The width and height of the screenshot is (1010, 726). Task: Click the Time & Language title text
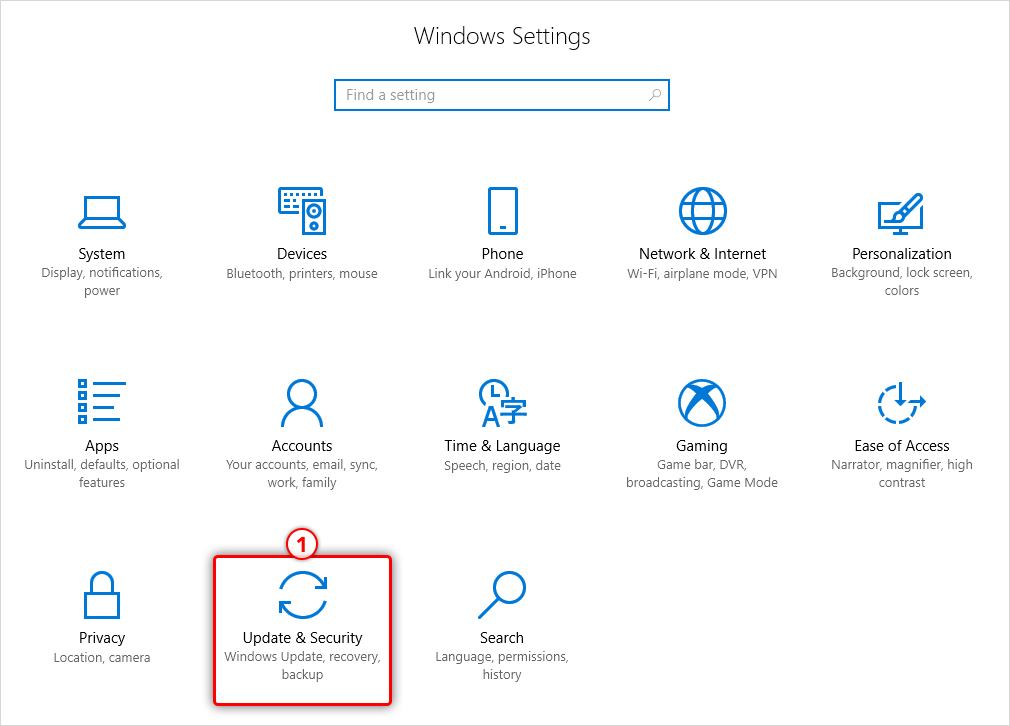click(502, 446)
